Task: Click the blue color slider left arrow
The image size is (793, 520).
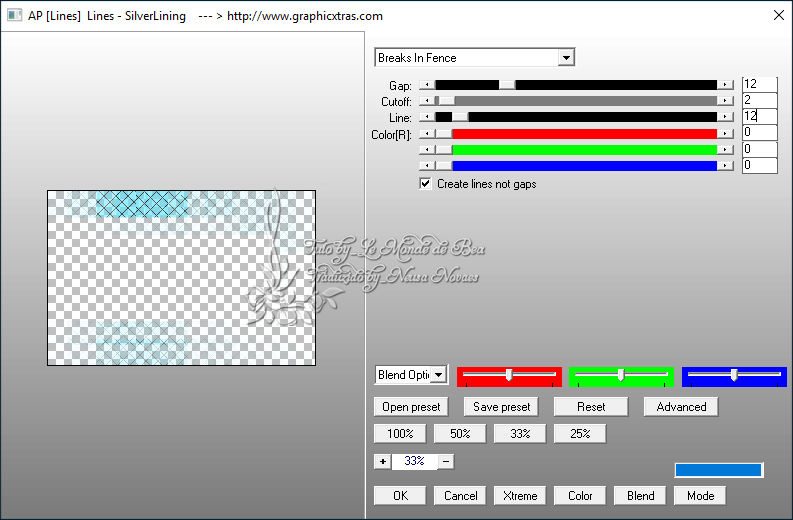Action: (x=427, y=166)
